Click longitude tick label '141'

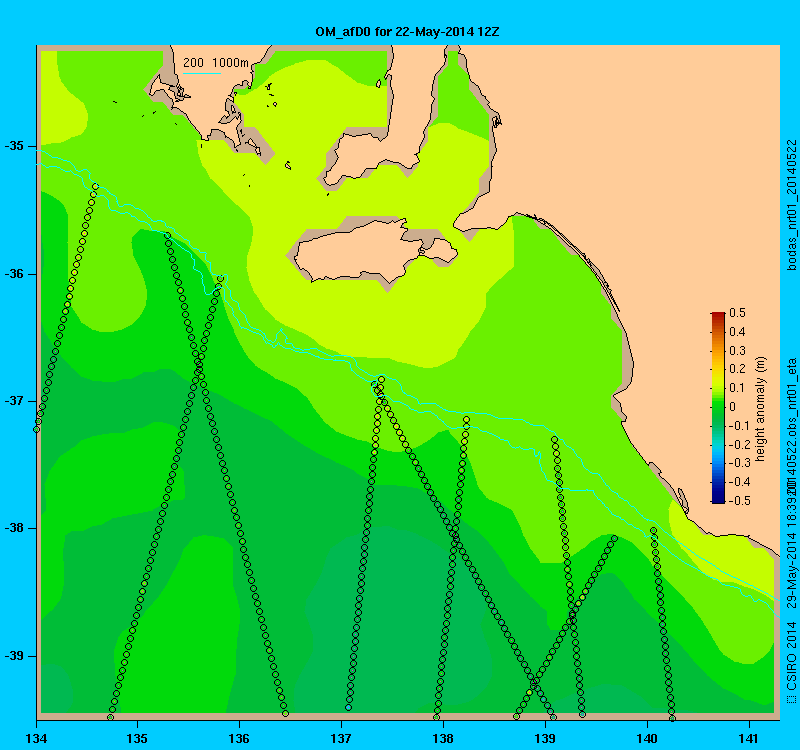pos(749,738)
